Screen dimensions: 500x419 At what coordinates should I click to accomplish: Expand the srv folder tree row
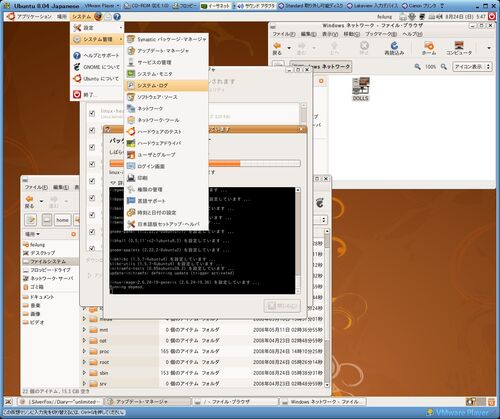click(x=84, y=384)
